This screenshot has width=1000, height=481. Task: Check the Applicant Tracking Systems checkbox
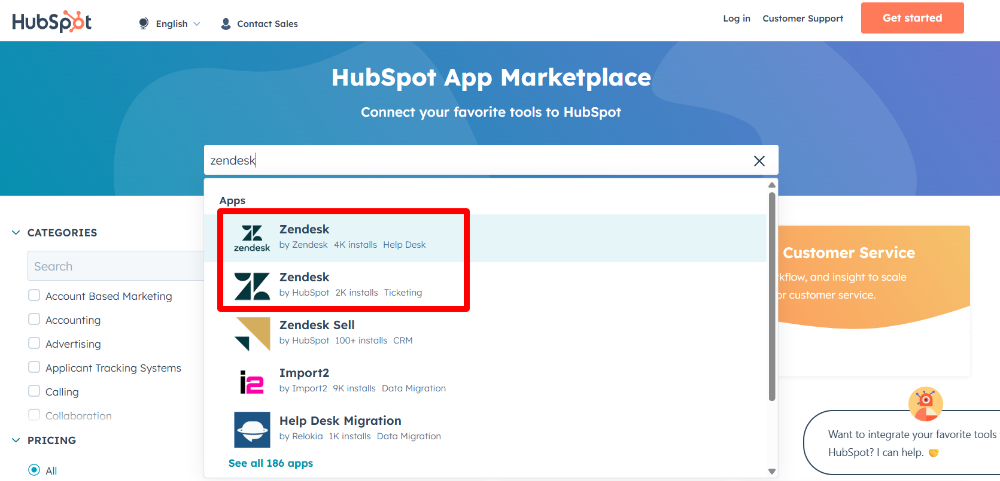coord(34,367)
